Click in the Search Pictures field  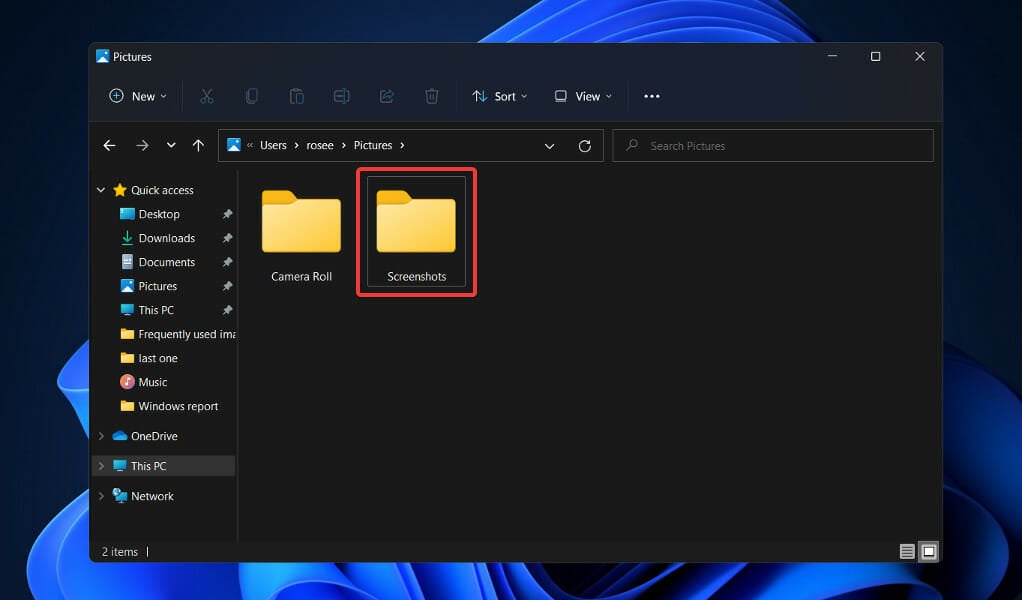(772, 146)
